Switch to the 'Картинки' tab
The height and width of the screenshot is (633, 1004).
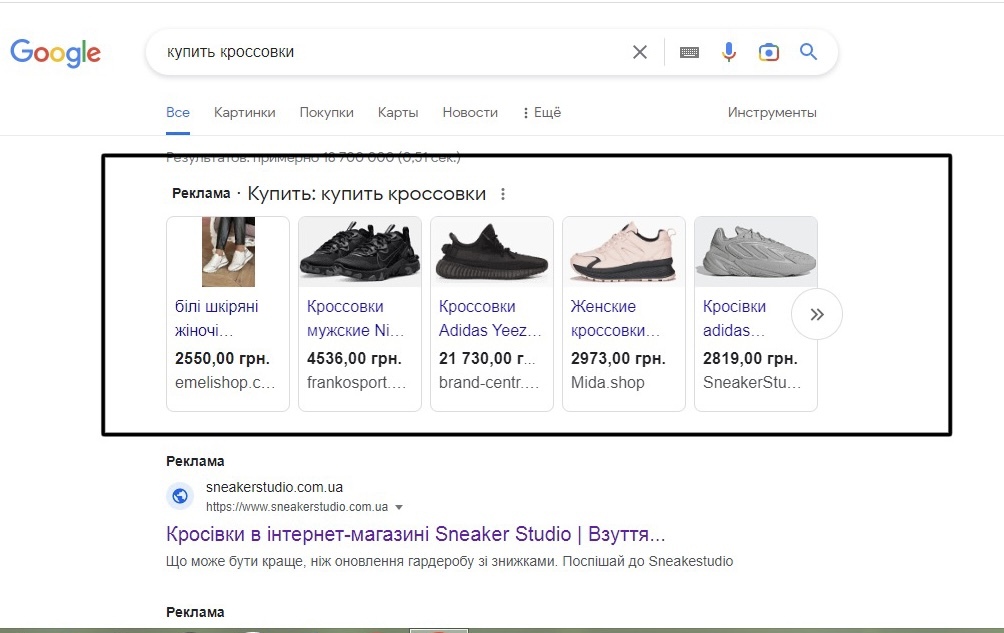[x=245, y=113]
